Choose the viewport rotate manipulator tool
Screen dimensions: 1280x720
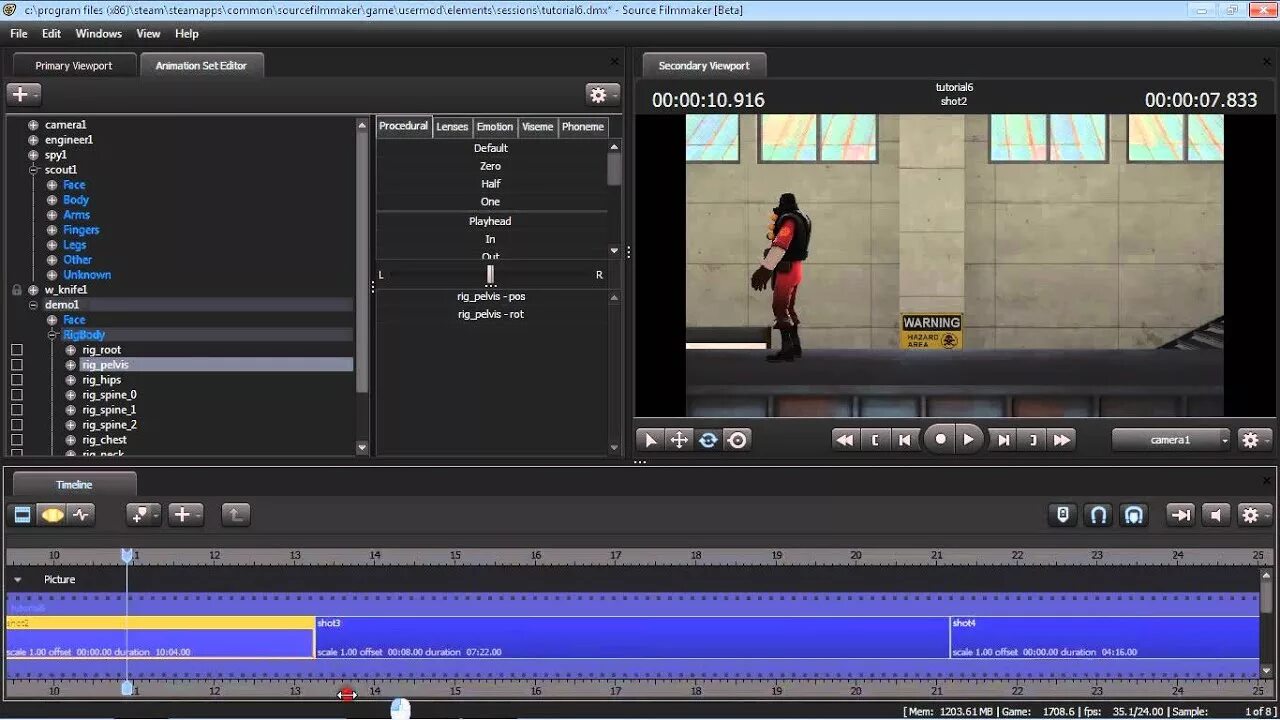click(x=708, y=440)
